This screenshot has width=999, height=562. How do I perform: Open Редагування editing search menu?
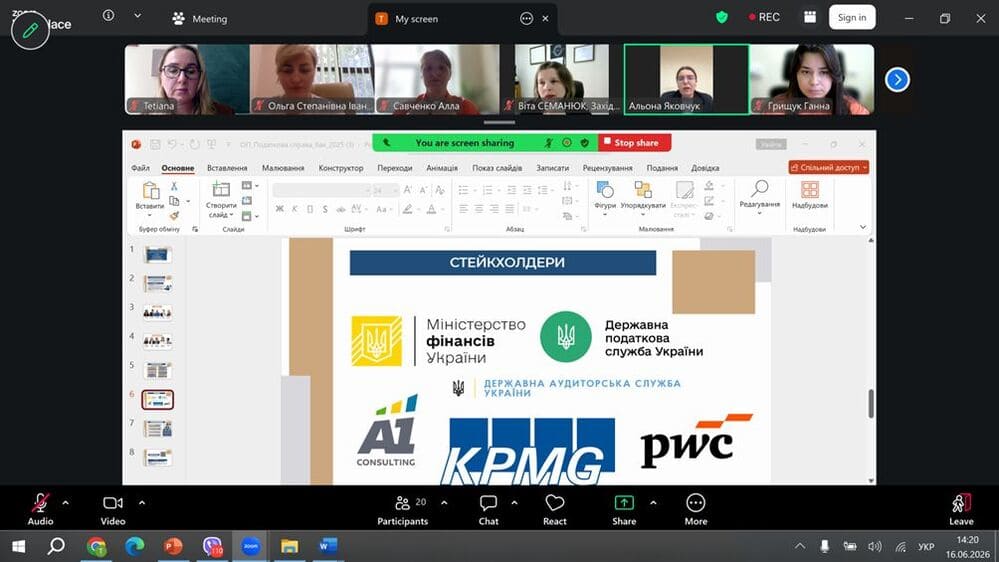(759, 196)
